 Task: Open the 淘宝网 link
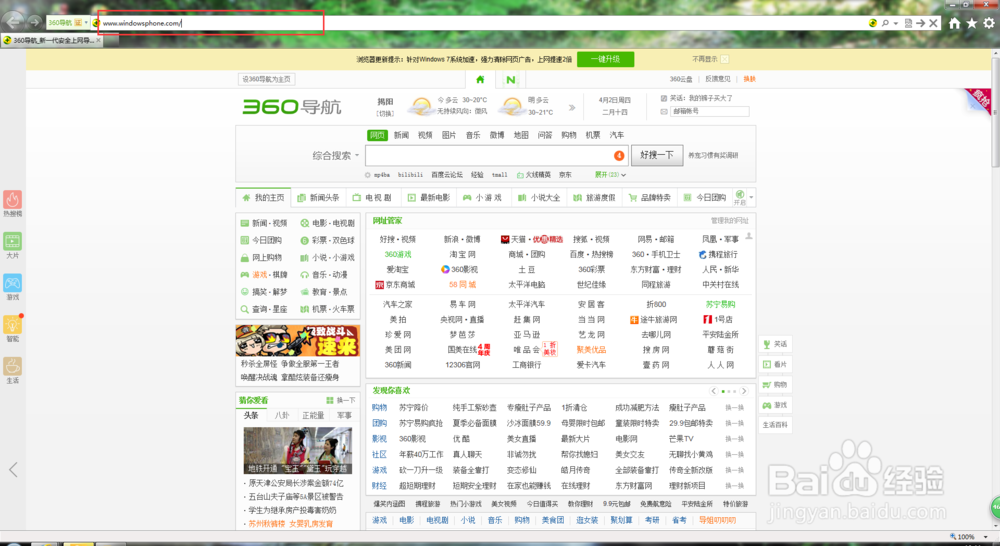coord(462,255)
